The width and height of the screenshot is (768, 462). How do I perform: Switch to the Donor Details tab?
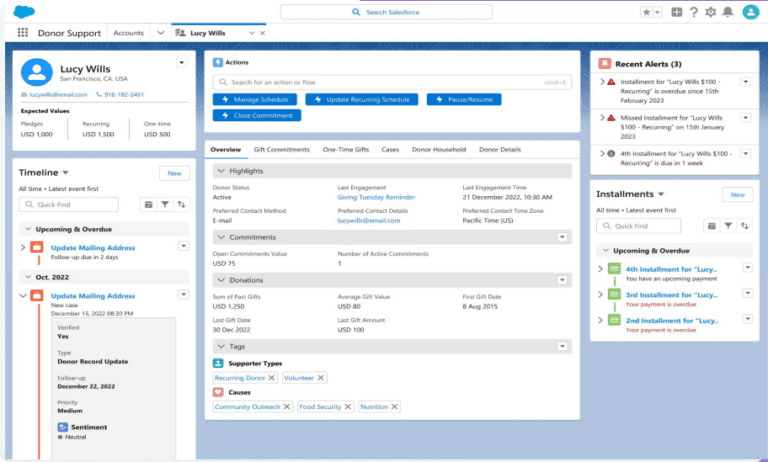coord(500,149)
